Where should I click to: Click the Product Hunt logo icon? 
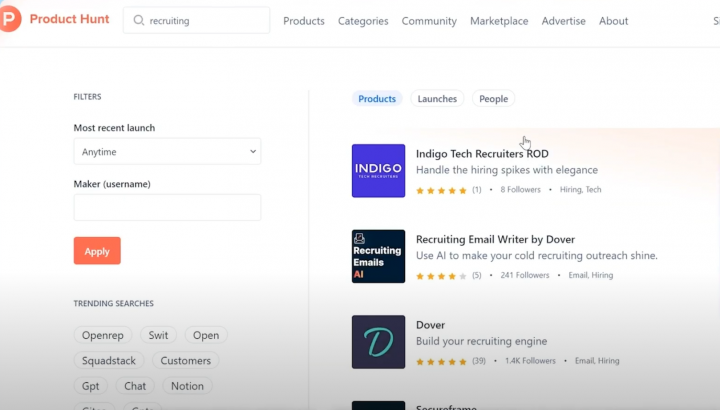coord(9,20)
